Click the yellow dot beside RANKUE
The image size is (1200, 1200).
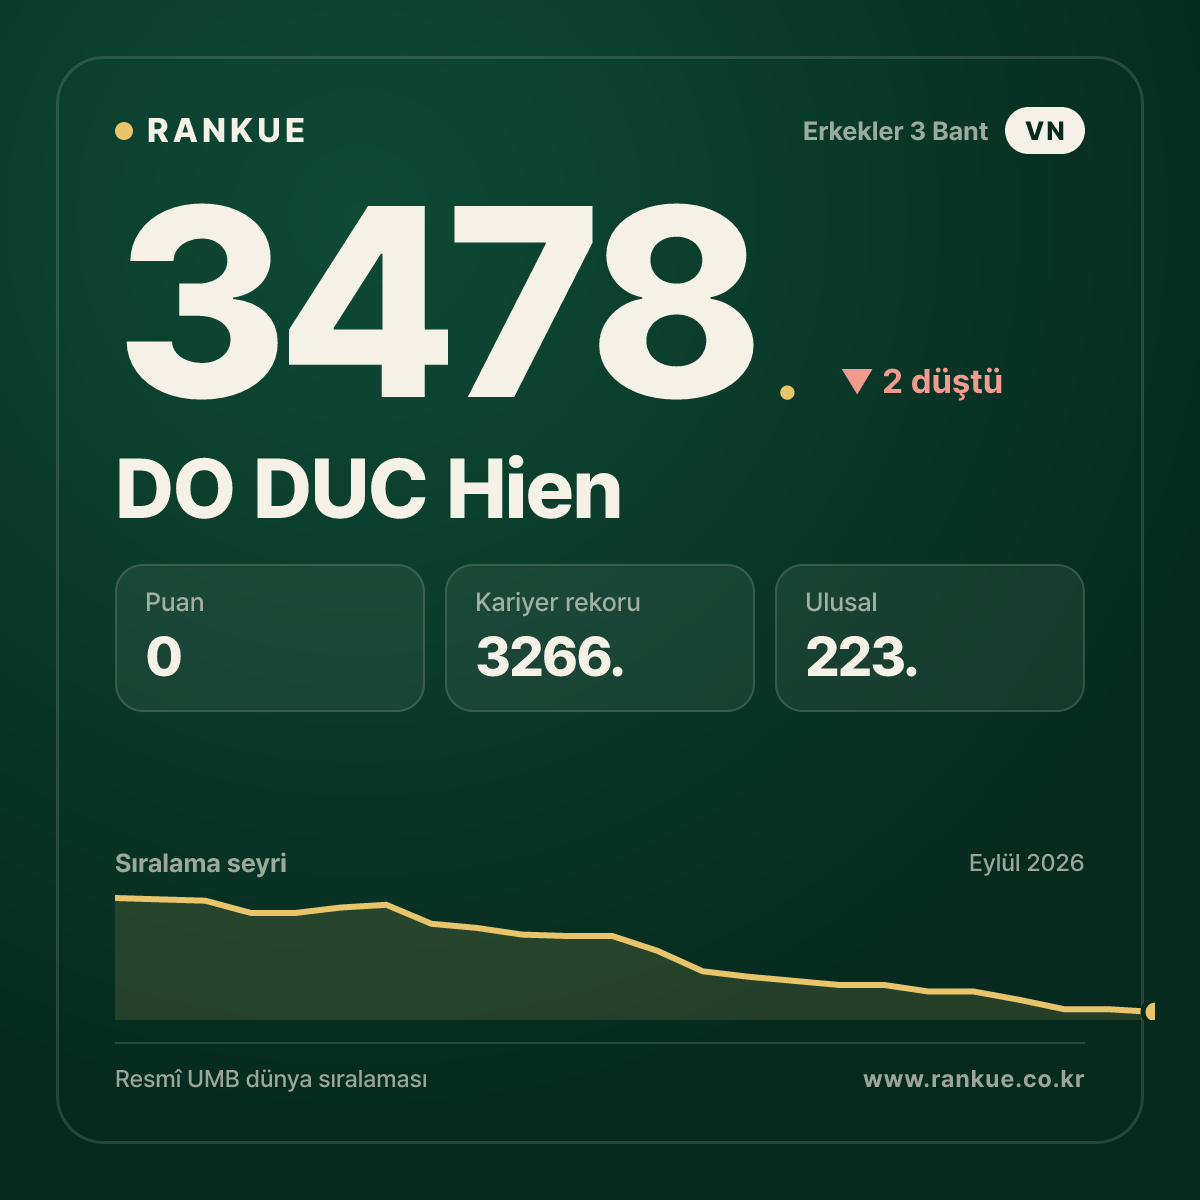pyautogui.click(x=124, y=131)
